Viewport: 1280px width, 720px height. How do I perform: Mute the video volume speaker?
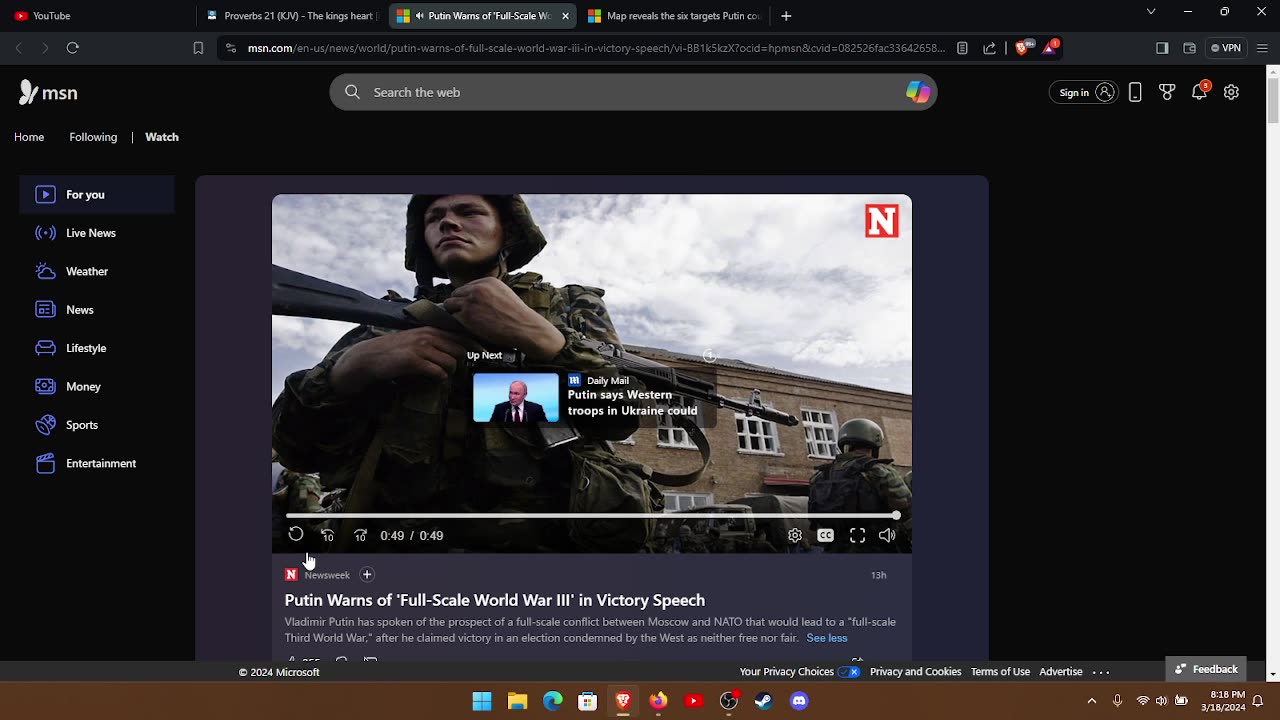click(x=887, y=535)
